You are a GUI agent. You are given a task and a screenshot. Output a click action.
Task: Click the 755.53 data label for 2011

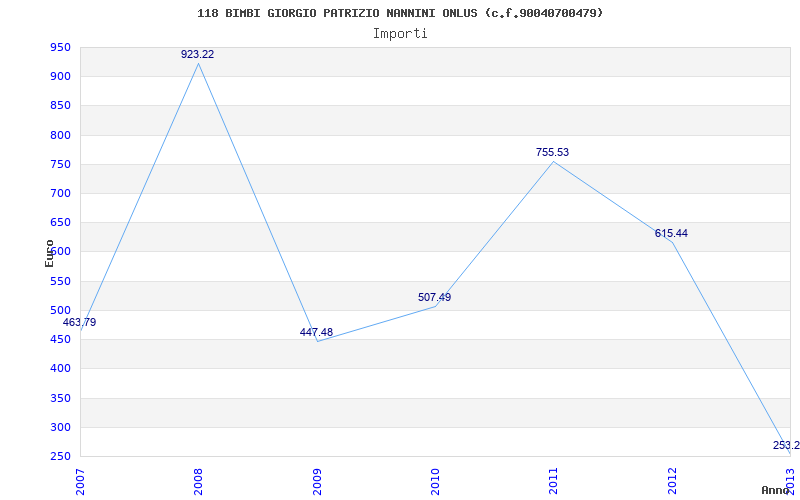[x=553, y=152]
